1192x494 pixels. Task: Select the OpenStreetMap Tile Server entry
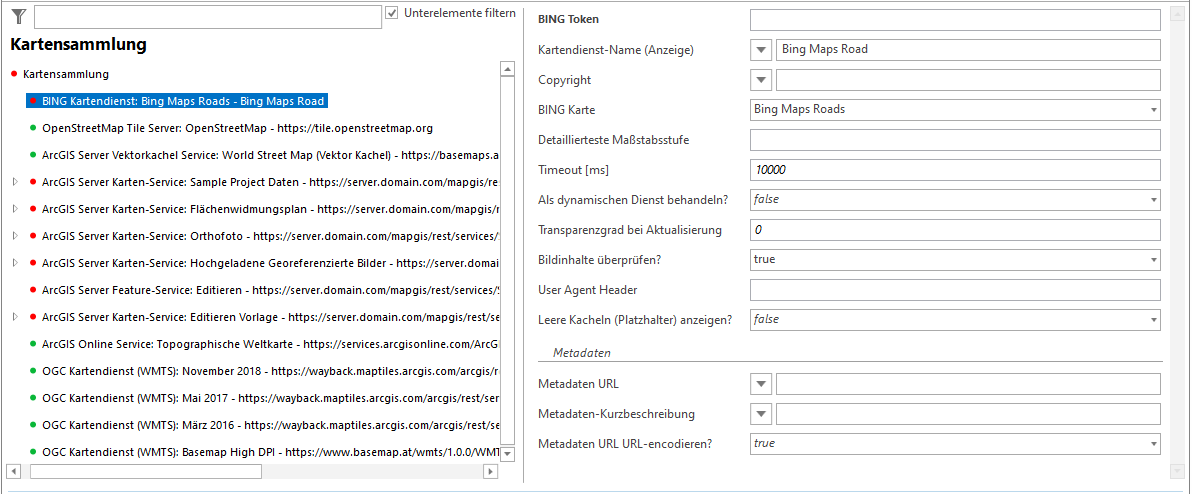[238, 128]
